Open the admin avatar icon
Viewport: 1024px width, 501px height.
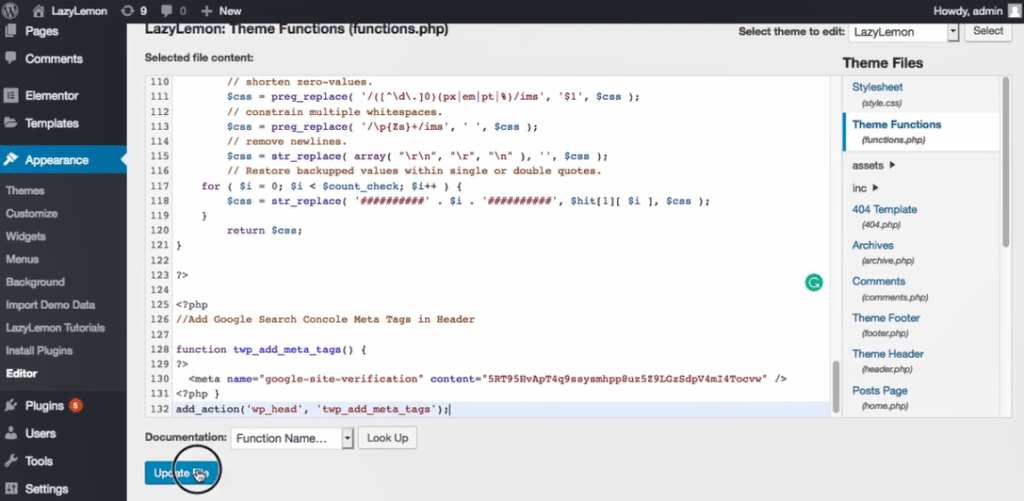point(1013,10)
